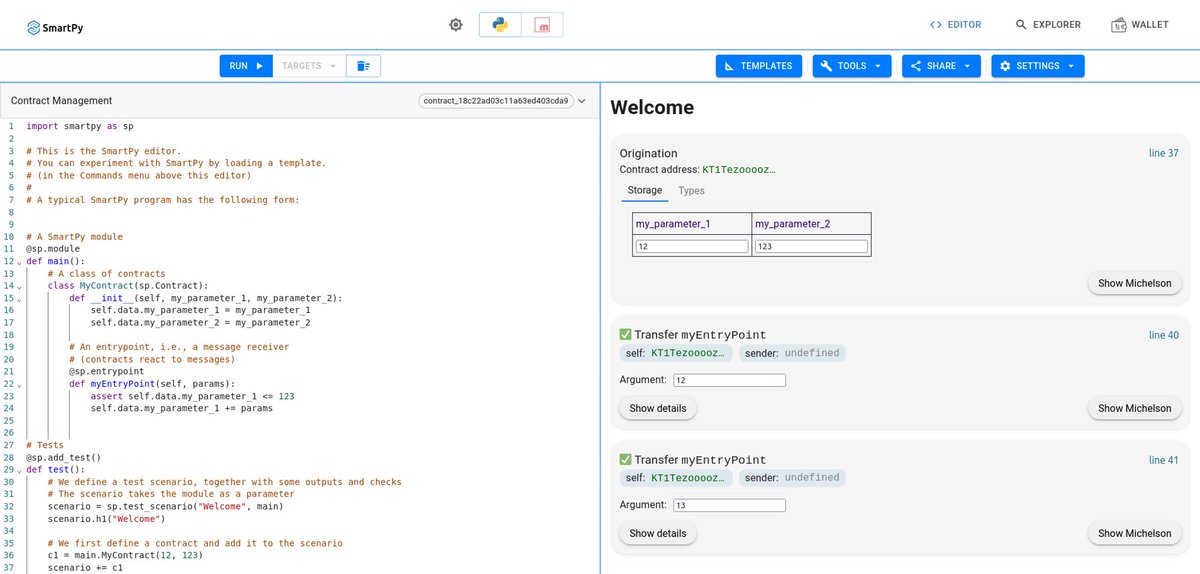Jump to line 40 link
Screen dimensions: 1200x574
1164,335
